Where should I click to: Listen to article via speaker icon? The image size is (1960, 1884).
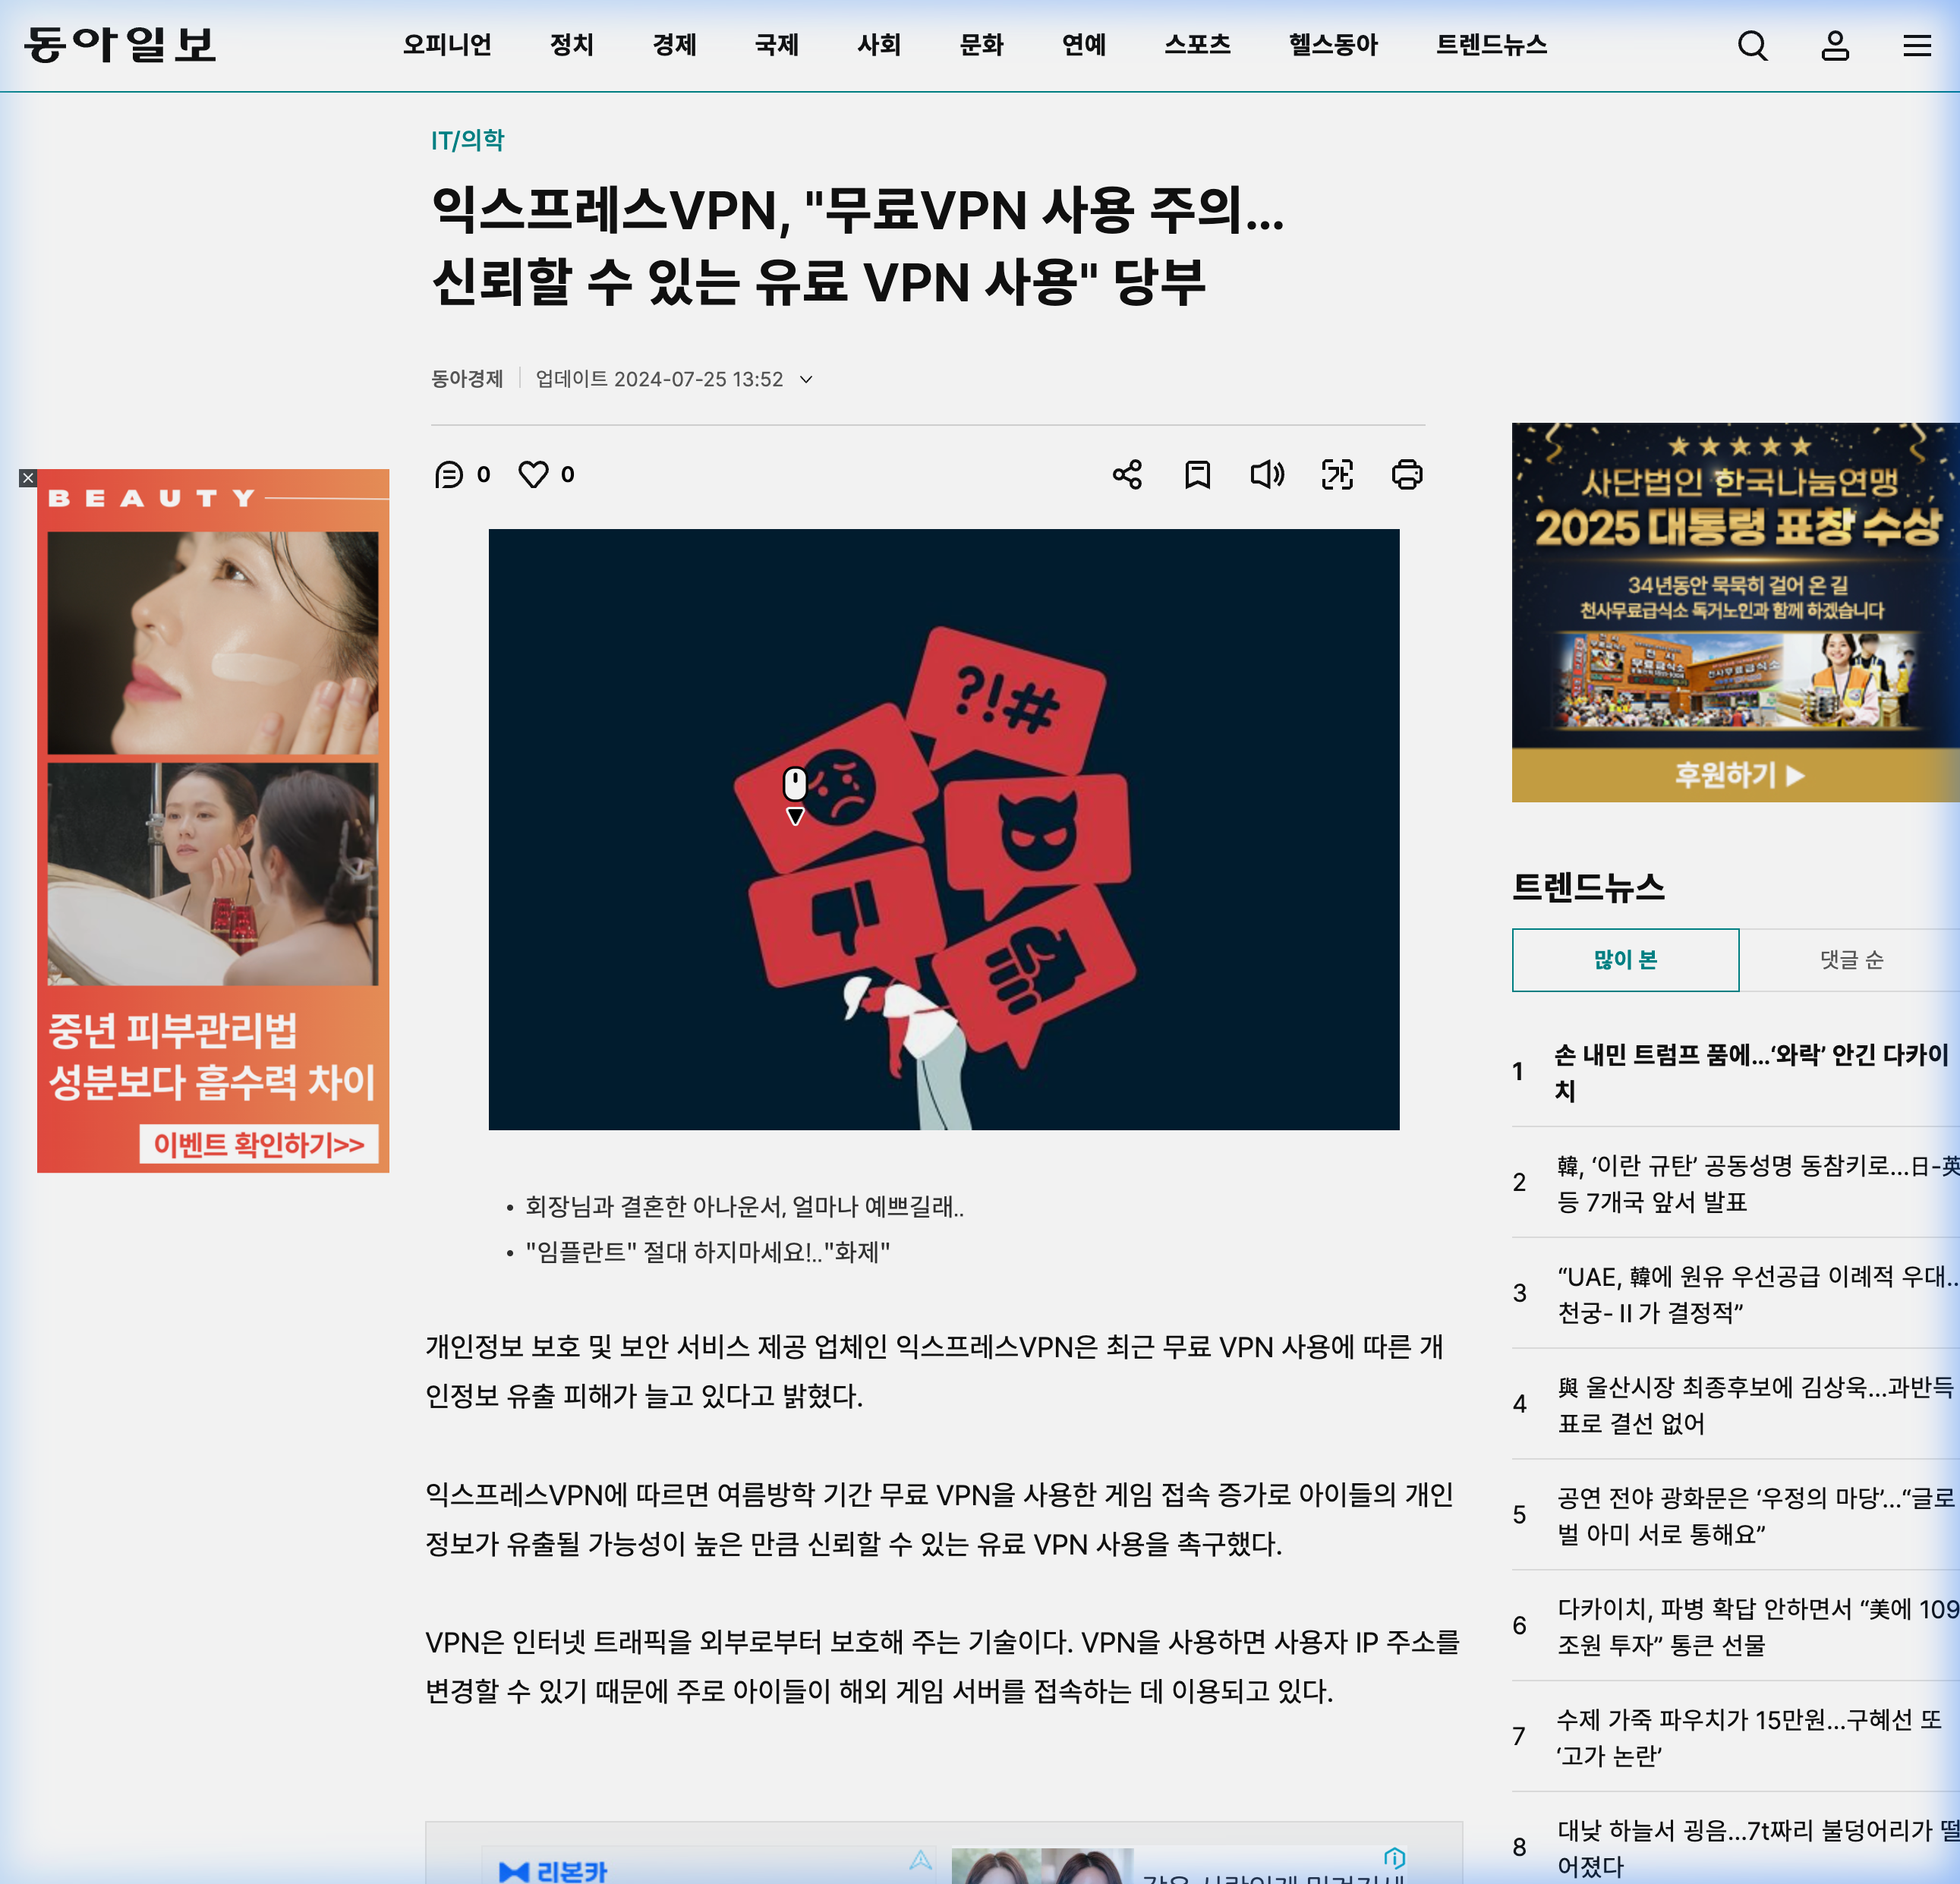tap(1267, 474)
